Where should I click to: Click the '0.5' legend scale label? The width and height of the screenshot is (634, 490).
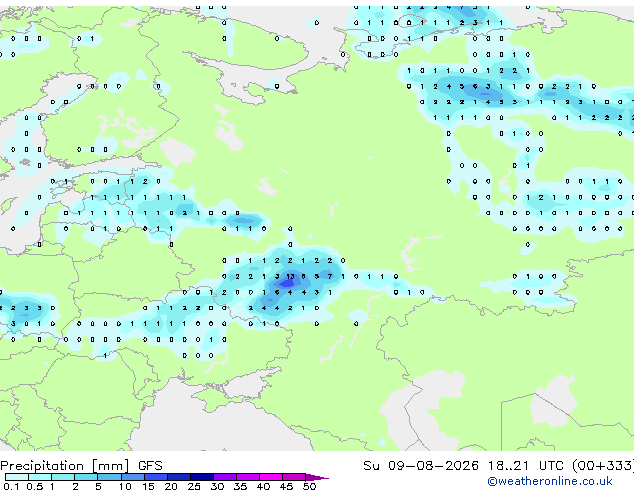coord(35,486)
